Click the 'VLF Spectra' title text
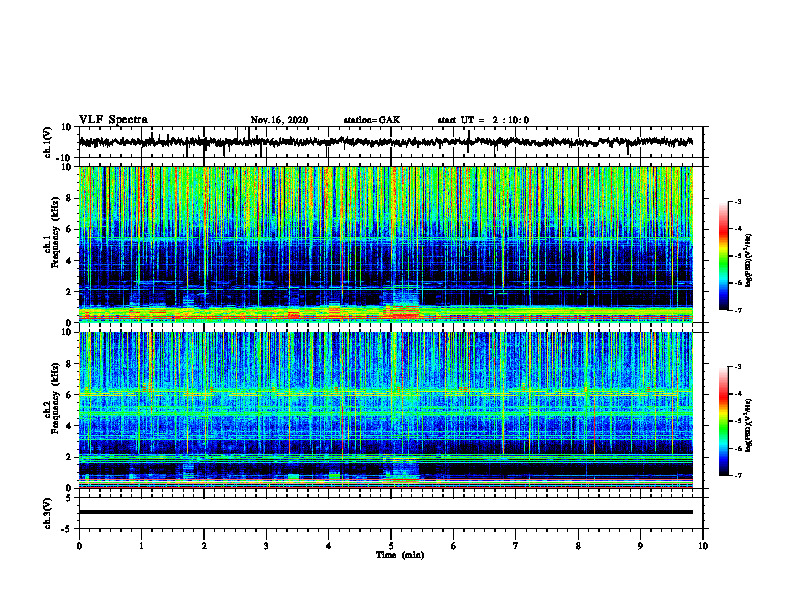 tap(113, 120)
